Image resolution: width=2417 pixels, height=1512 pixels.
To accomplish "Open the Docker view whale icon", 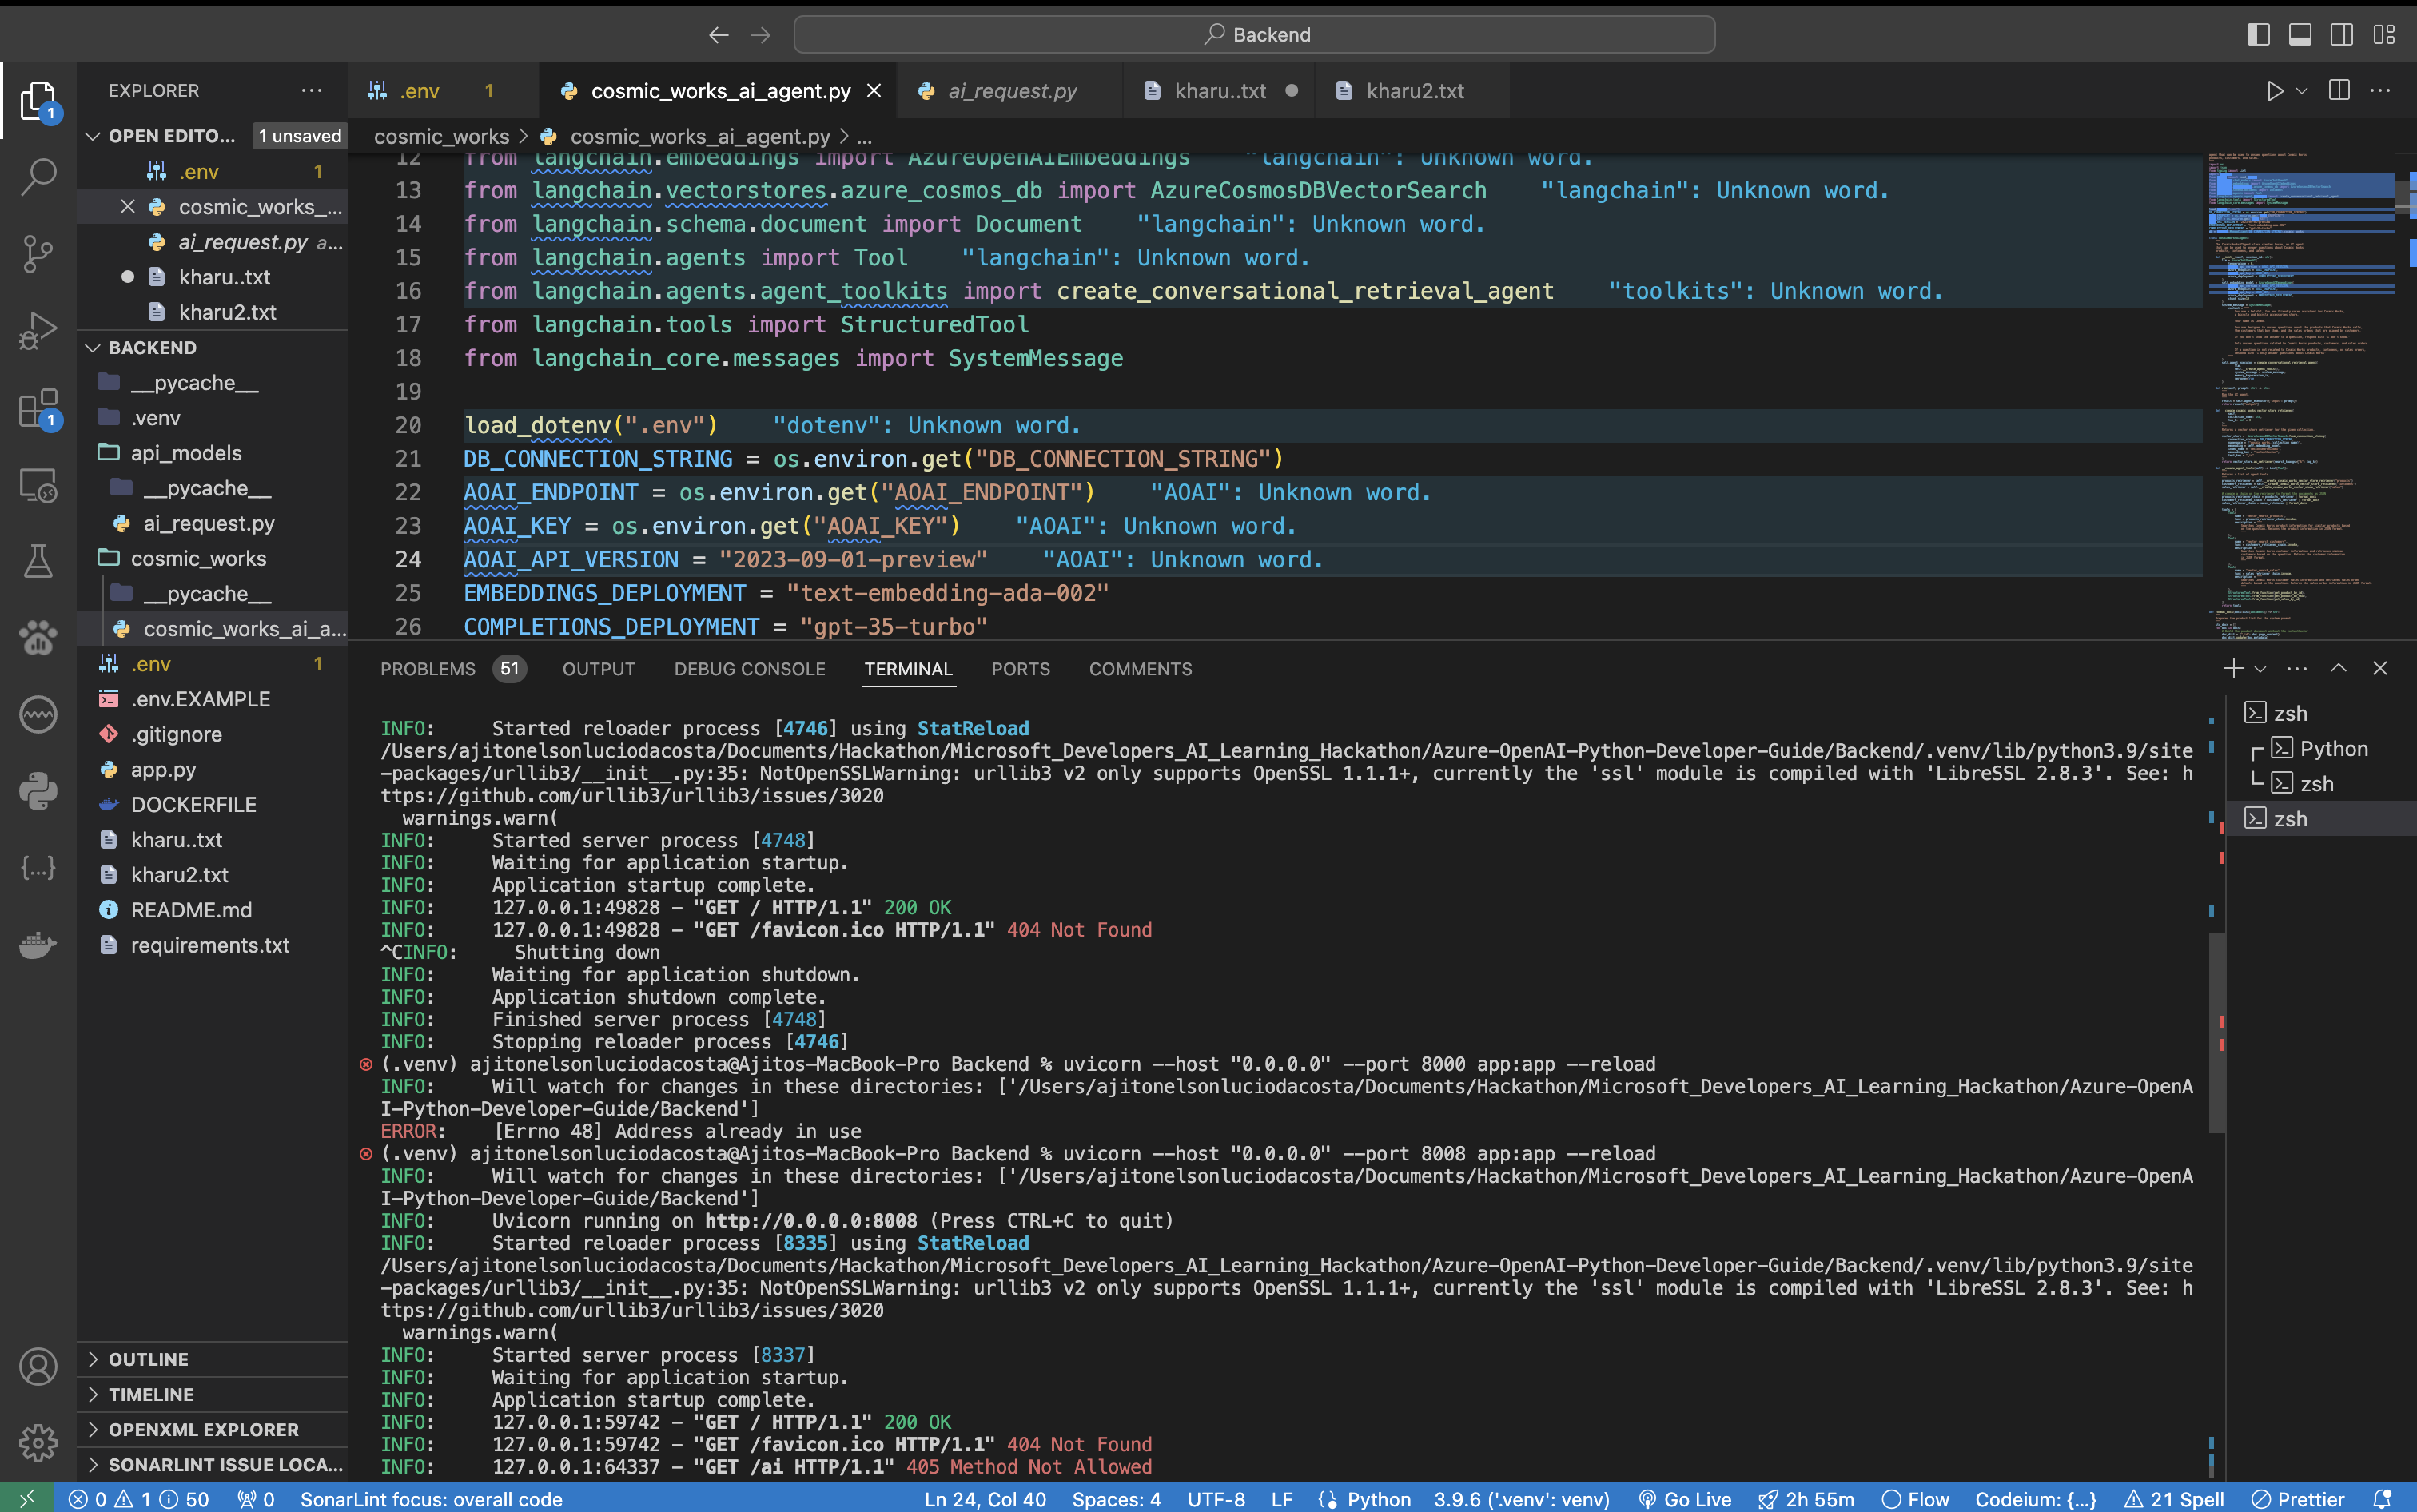I will click(38, 944).
